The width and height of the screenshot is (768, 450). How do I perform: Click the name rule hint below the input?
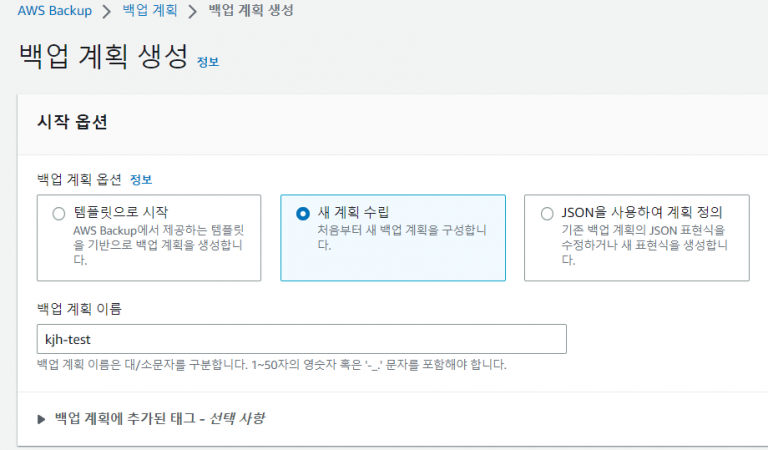tap(271, 364)
